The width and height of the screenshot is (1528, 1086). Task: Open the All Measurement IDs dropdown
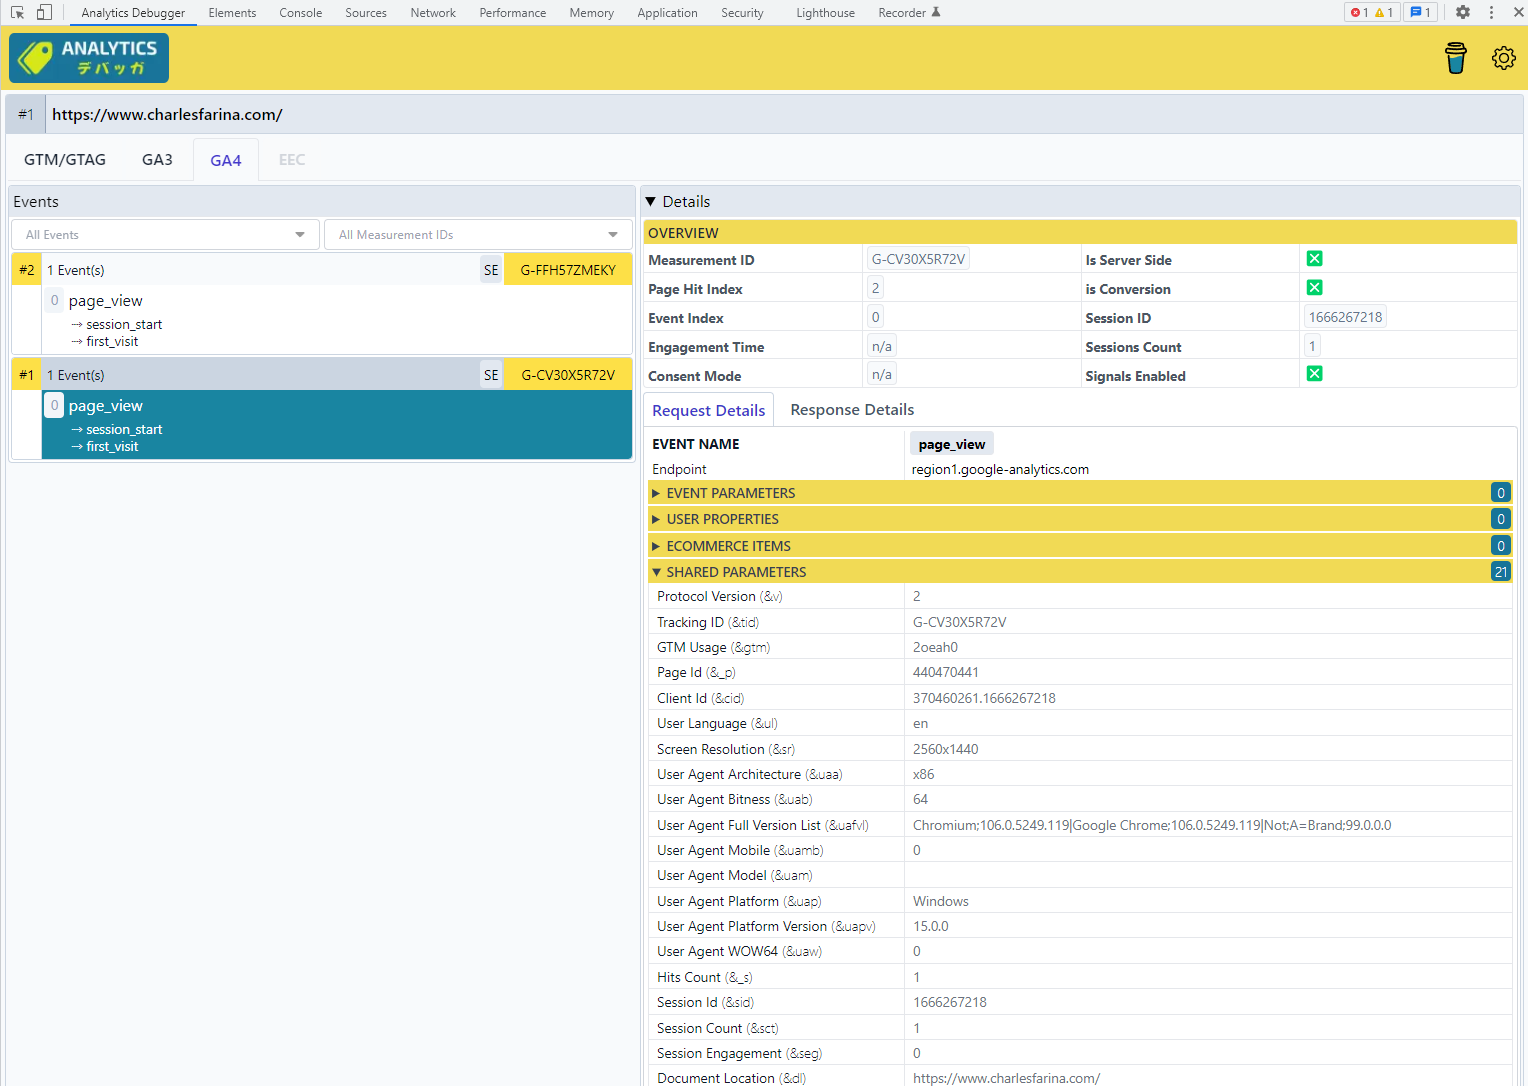pos(478,235)
